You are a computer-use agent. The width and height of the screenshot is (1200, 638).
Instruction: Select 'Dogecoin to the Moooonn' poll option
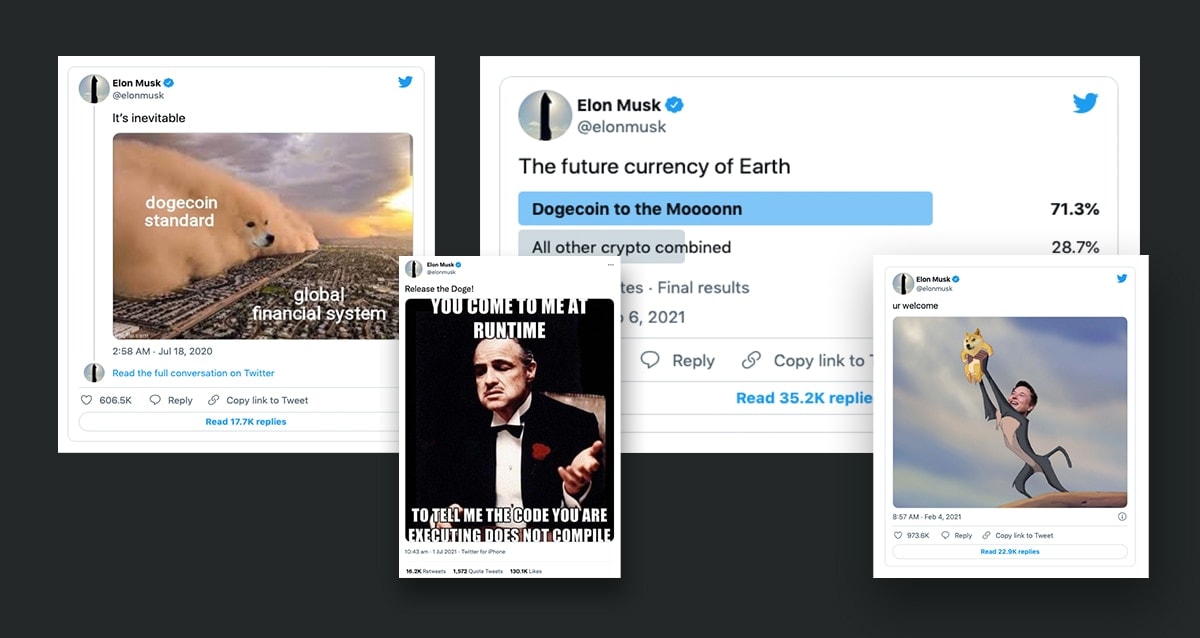click(725, 209)
